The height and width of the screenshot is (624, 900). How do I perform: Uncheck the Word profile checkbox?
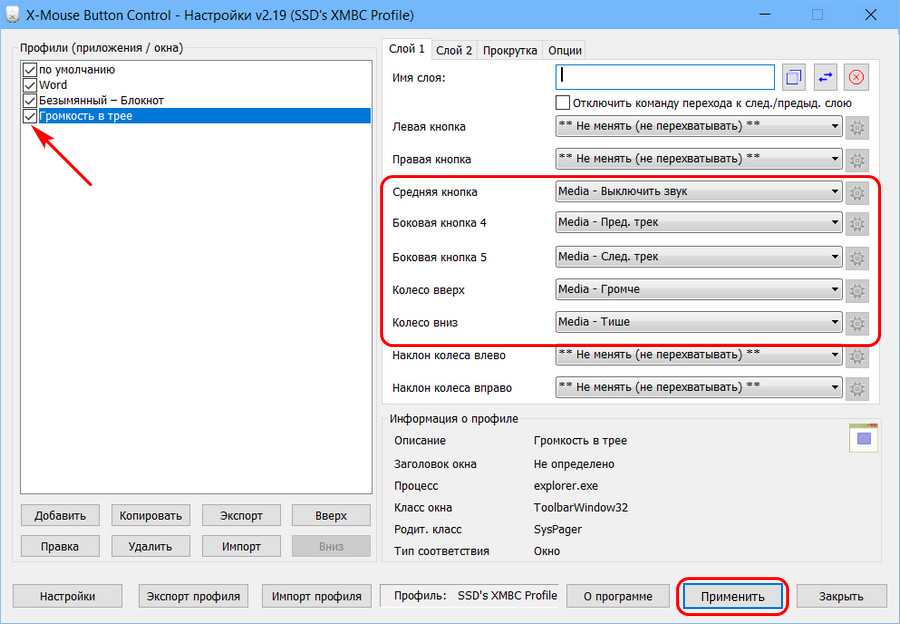(x=29, y=85)
